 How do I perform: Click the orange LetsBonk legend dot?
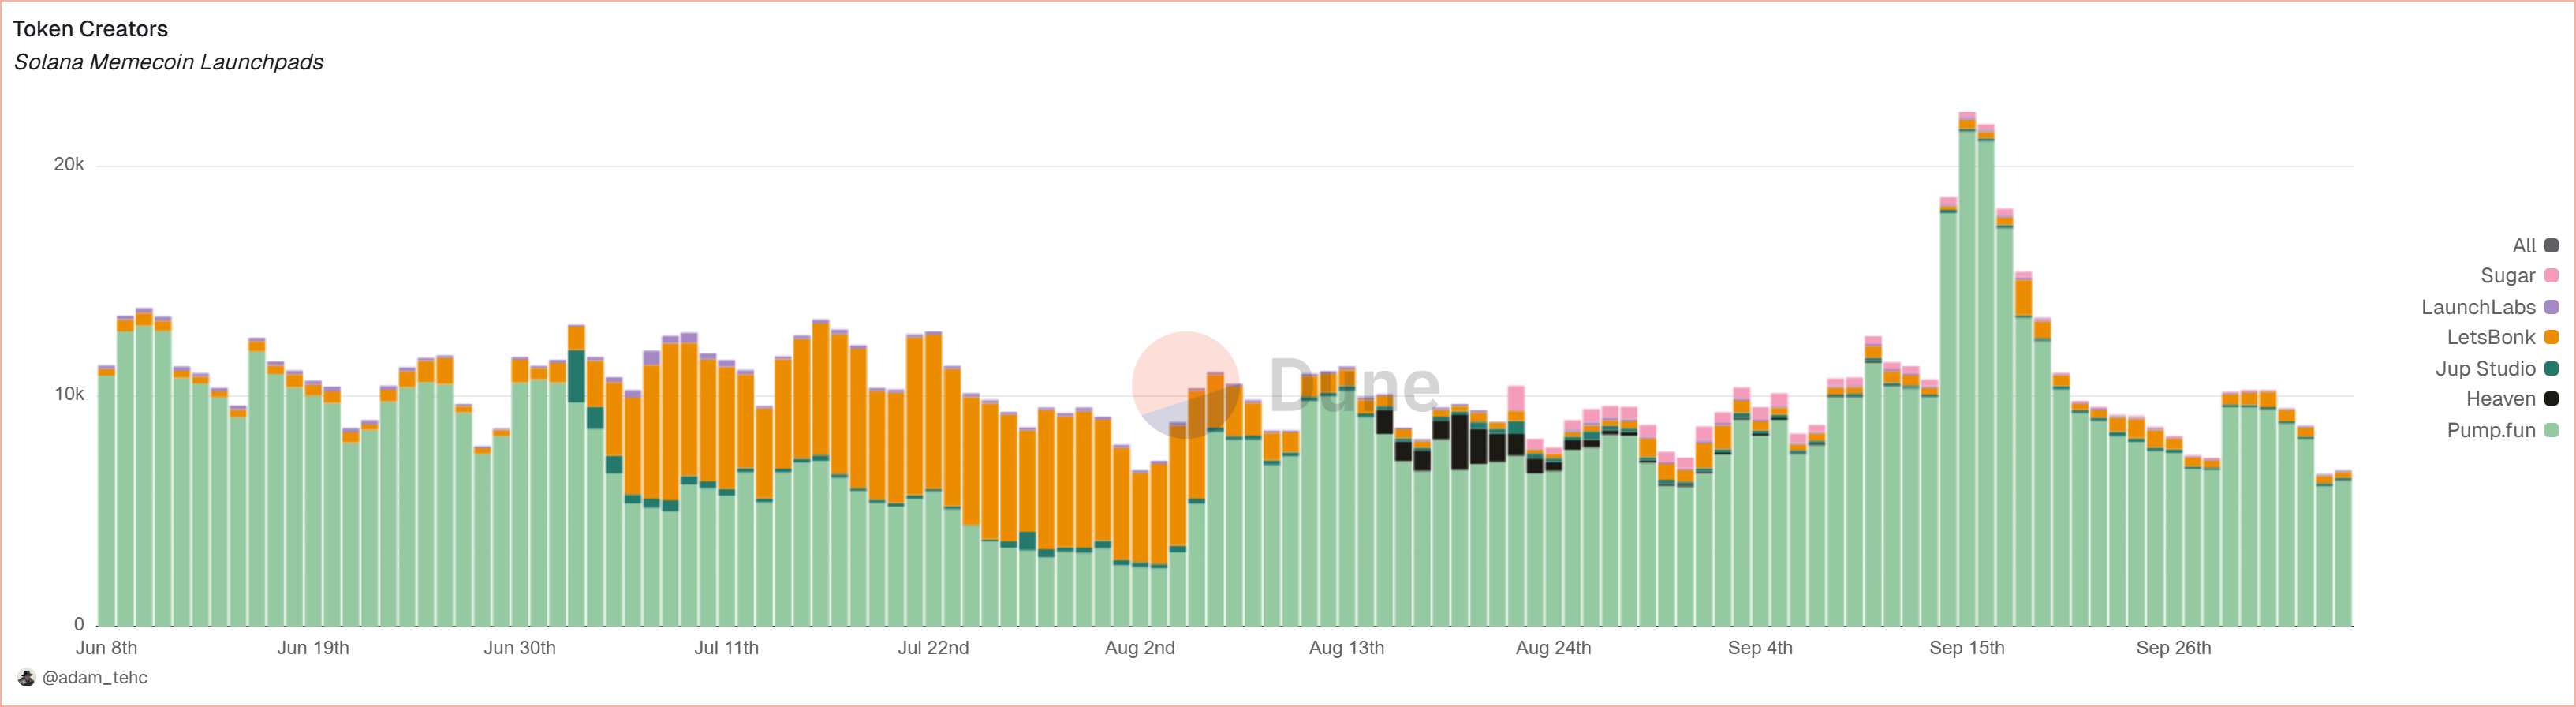pos(2551,337)
